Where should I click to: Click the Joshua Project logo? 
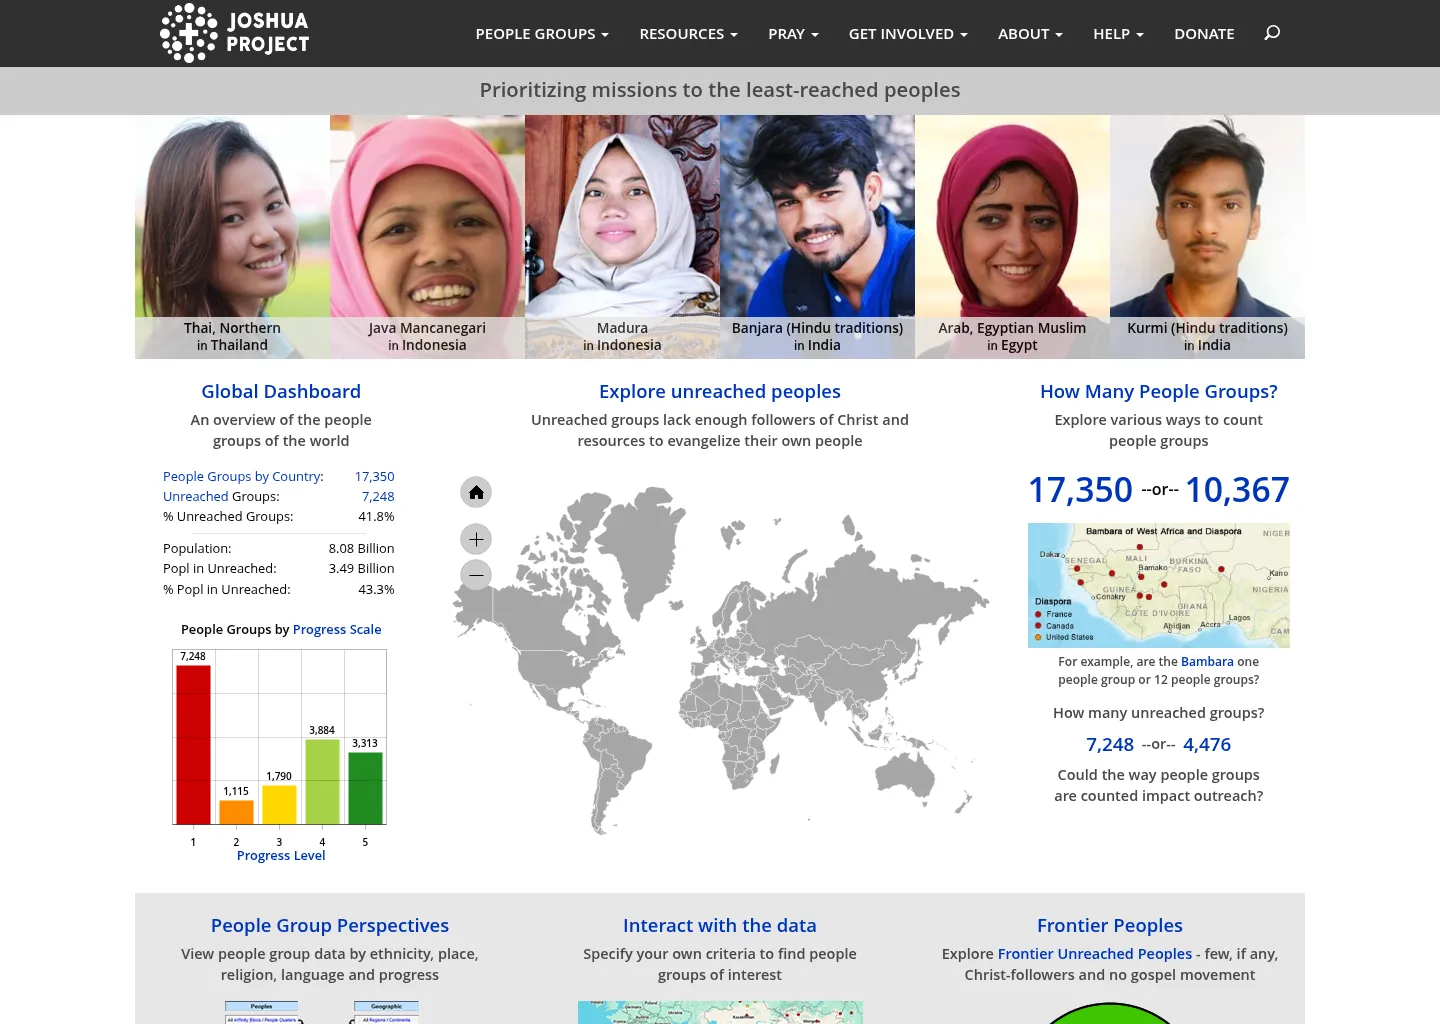click(x=235, y=33)
